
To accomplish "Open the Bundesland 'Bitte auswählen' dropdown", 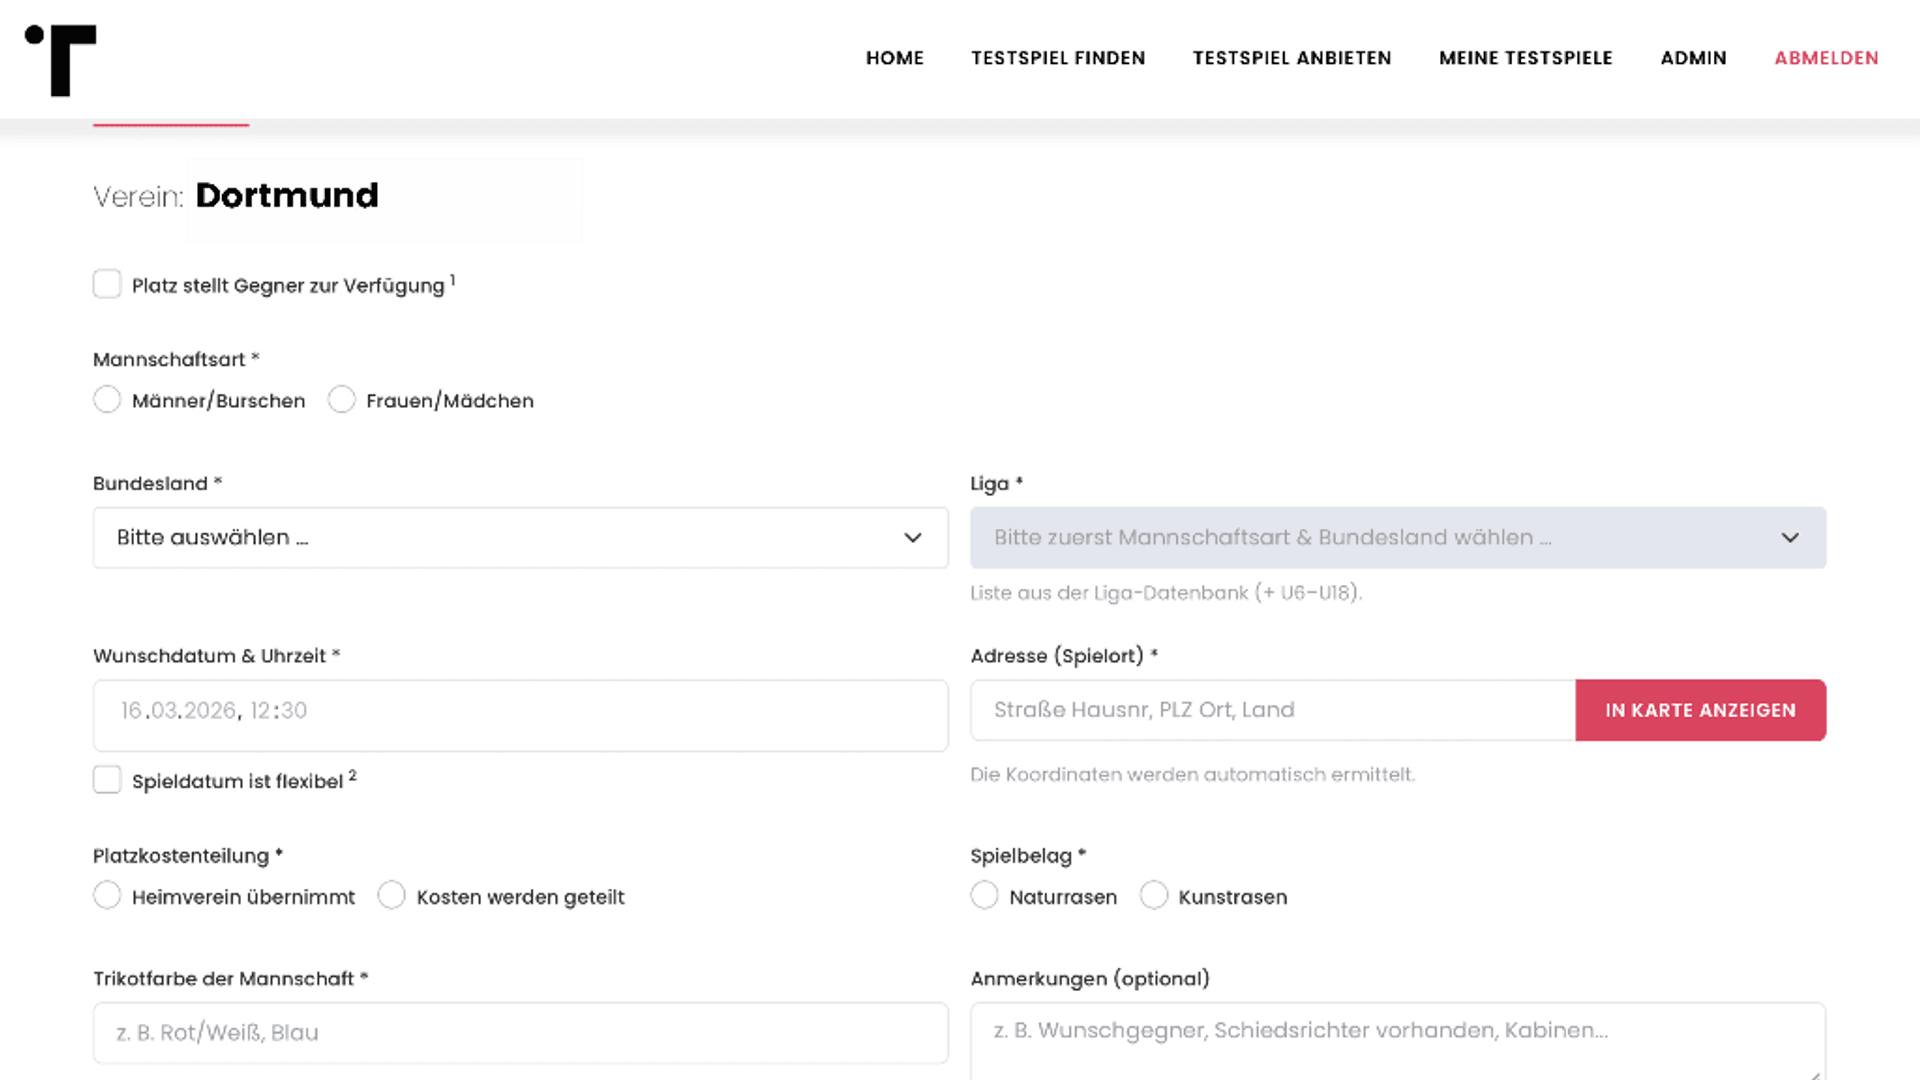I will 500,538.
